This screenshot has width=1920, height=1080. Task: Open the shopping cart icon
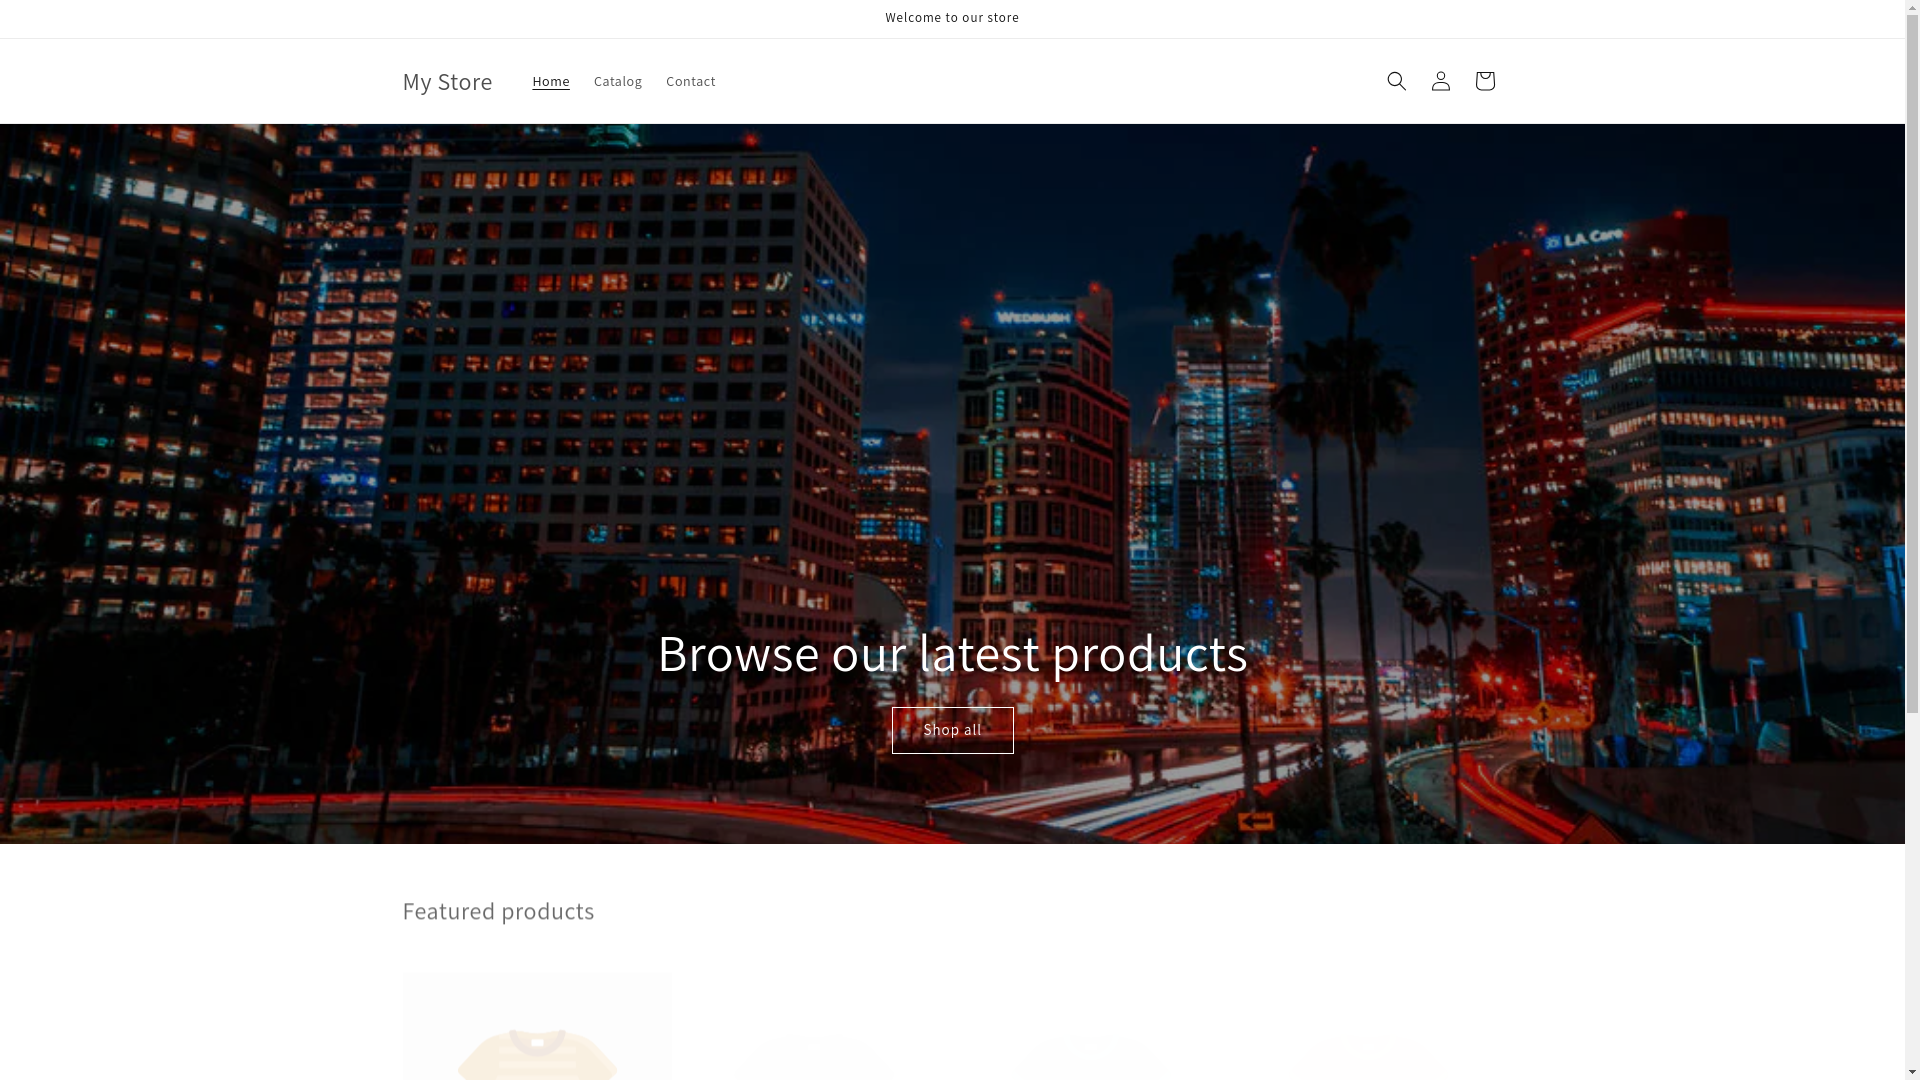(x=1484, y=81)
